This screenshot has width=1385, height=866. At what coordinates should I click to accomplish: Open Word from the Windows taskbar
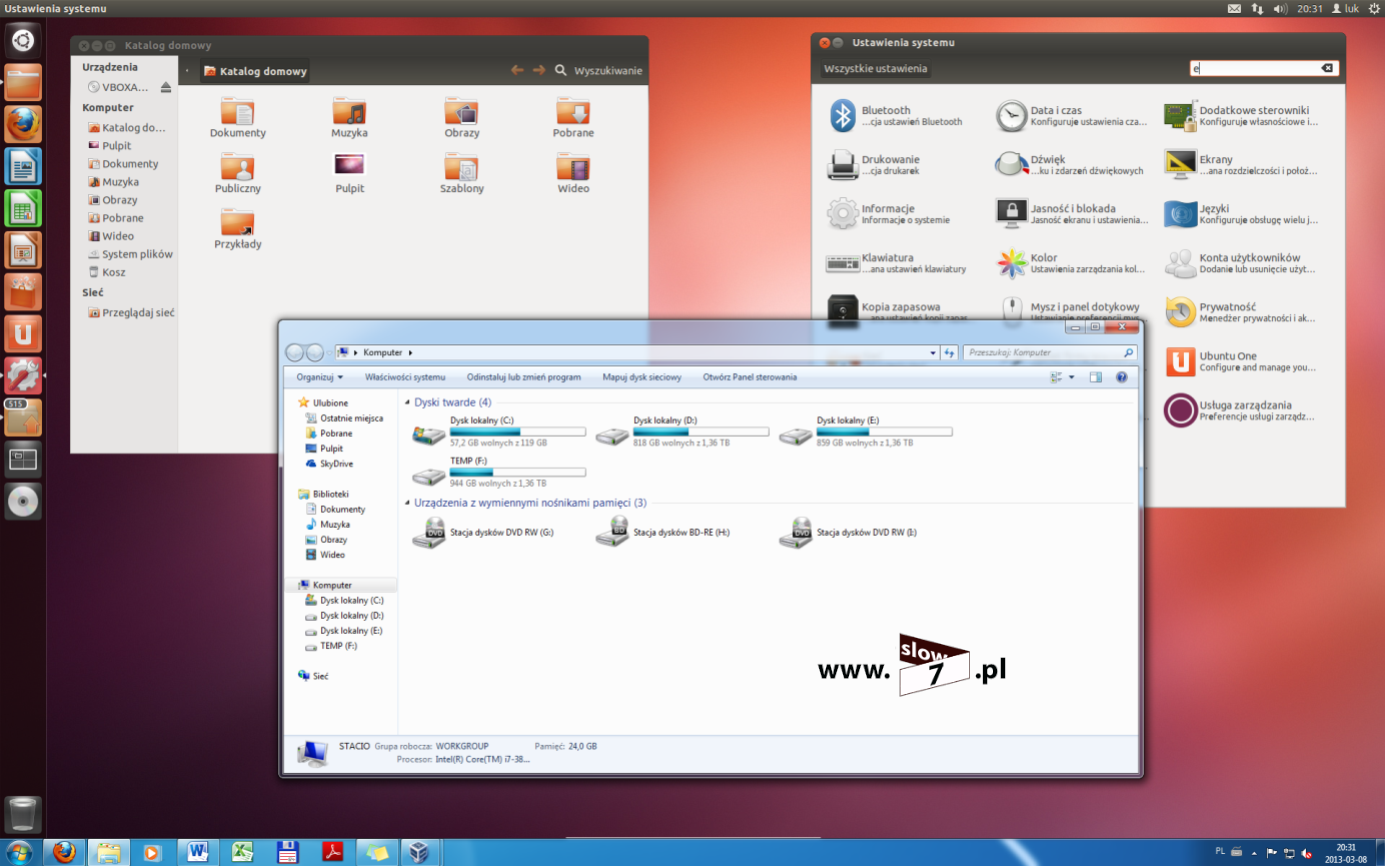pos(198,852)
